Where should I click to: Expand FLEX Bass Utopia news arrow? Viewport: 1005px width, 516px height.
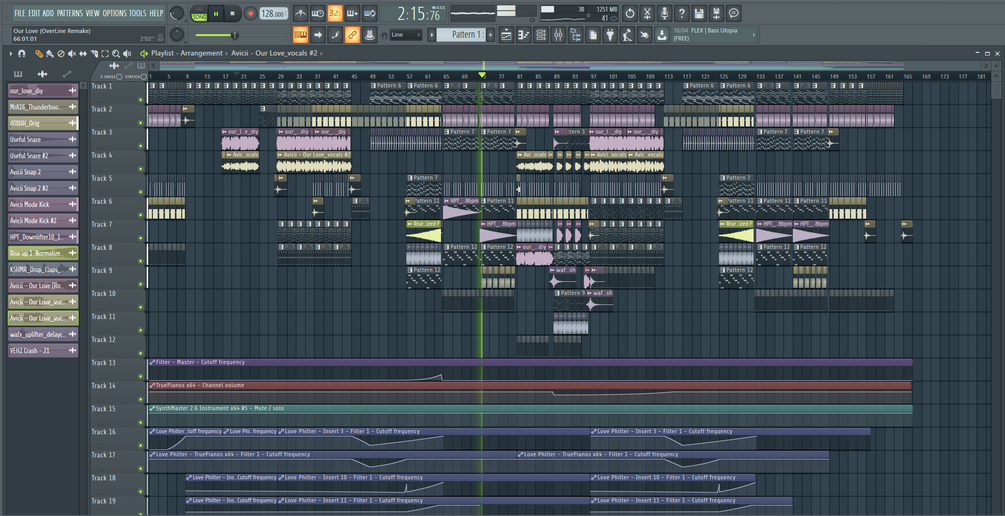(756, 35)
